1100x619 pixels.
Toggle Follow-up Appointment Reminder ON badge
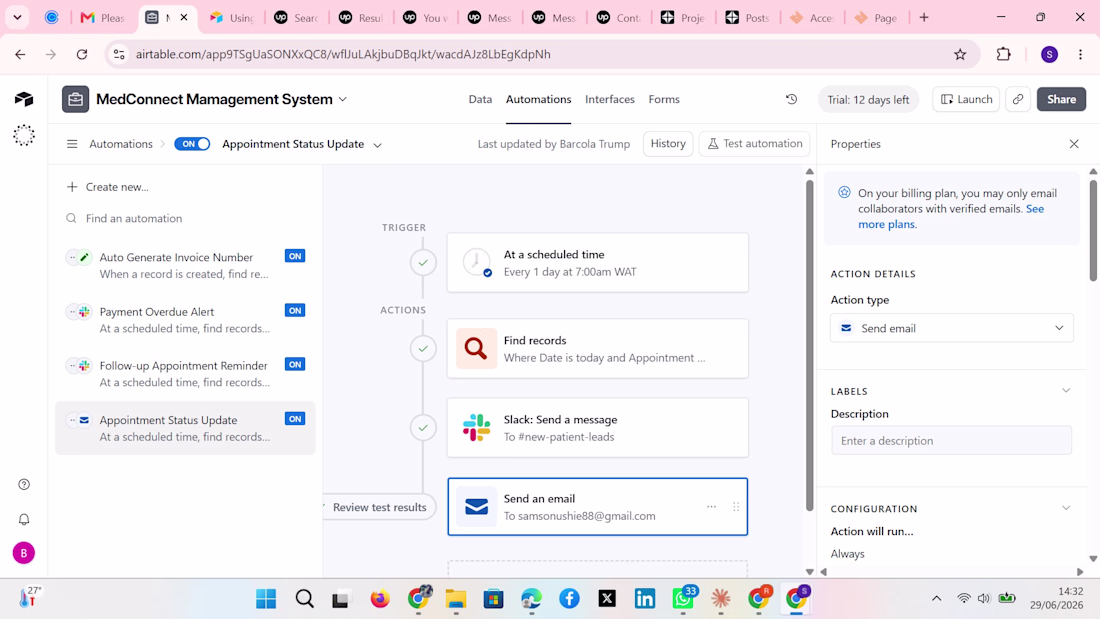point(295,364)
